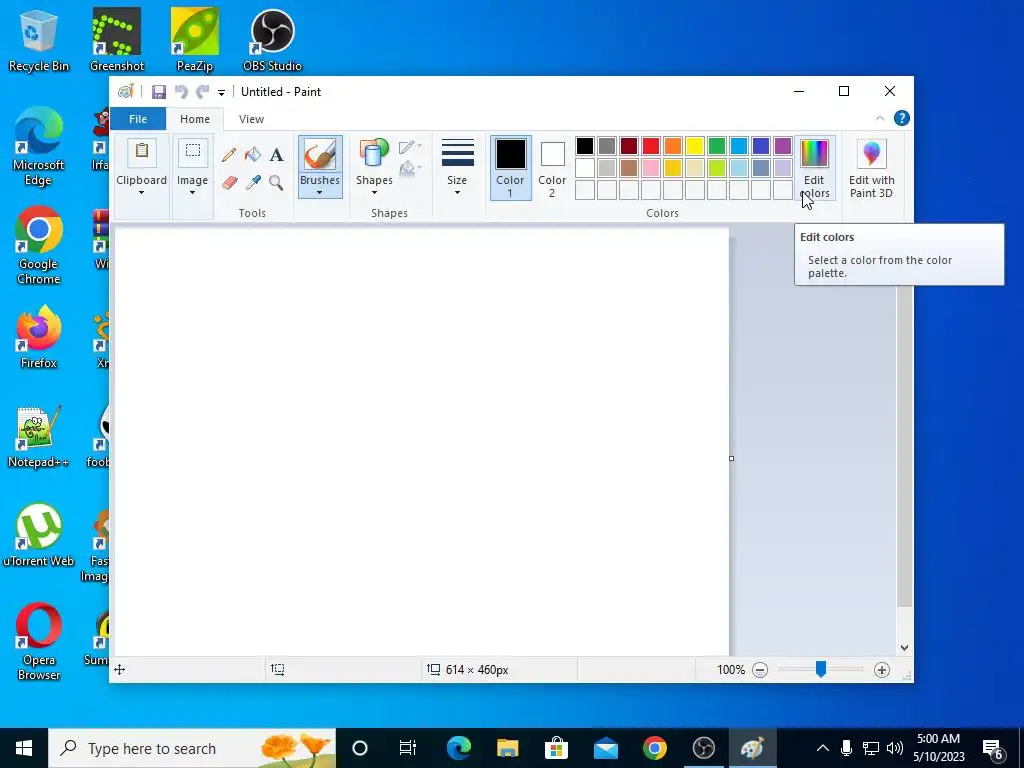This screenshot has height=768, width=1024.
Task: Expand the Clipboard dropdown arrow
Action: click(141, 193)
